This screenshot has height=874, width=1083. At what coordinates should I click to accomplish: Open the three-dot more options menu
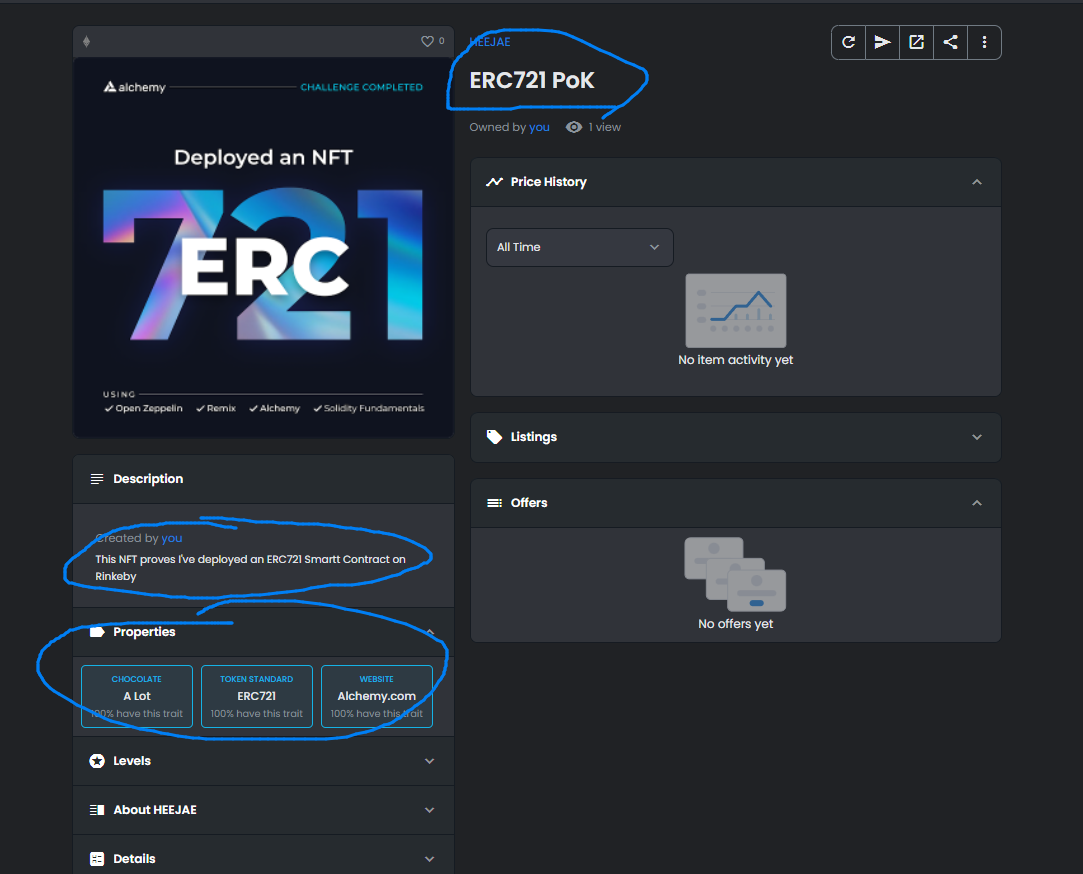click(984, 42)
